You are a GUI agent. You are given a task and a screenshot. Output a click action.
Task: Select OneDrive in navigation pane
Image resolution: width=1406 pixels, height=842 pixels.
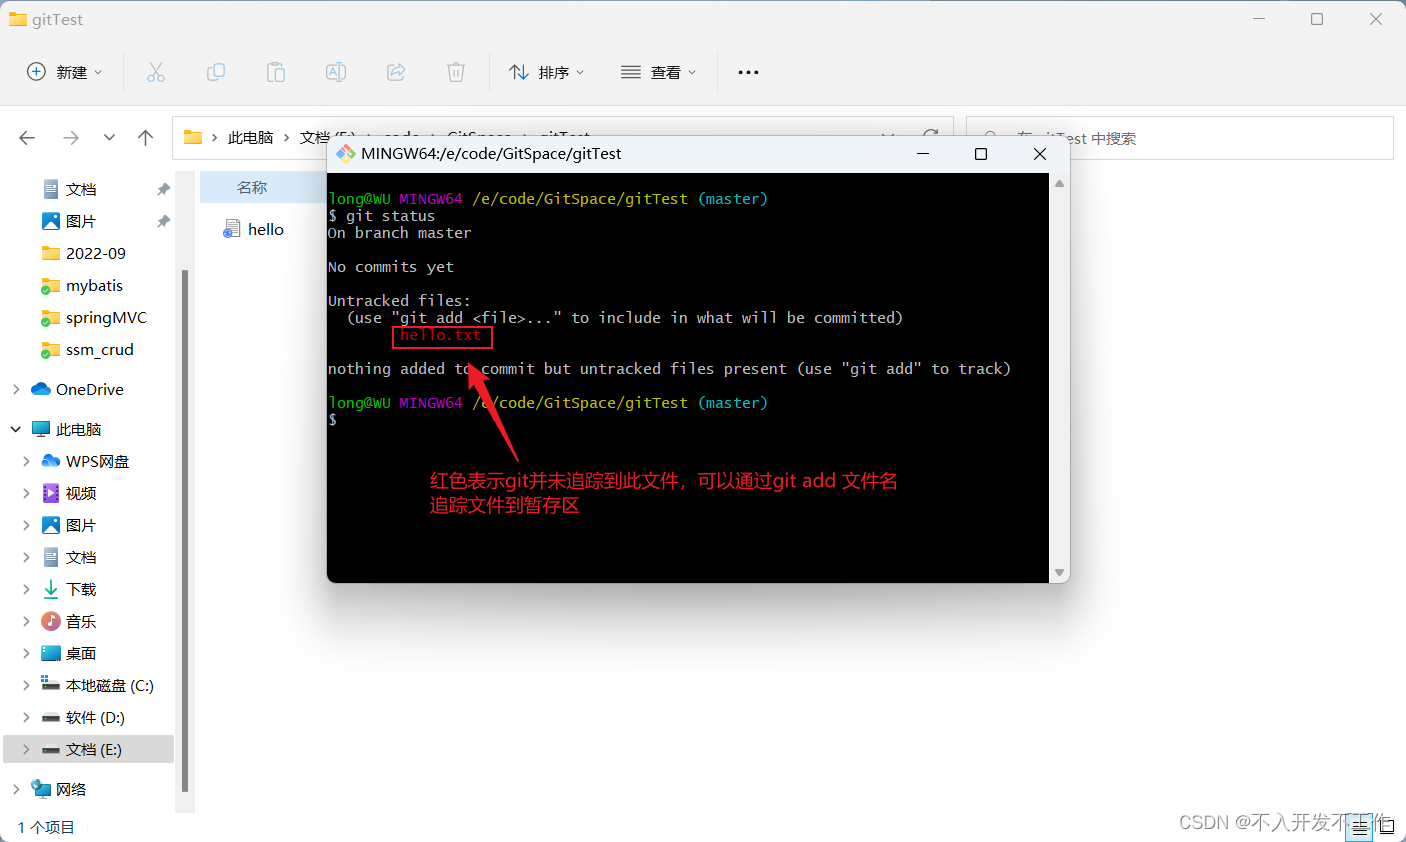90,389
